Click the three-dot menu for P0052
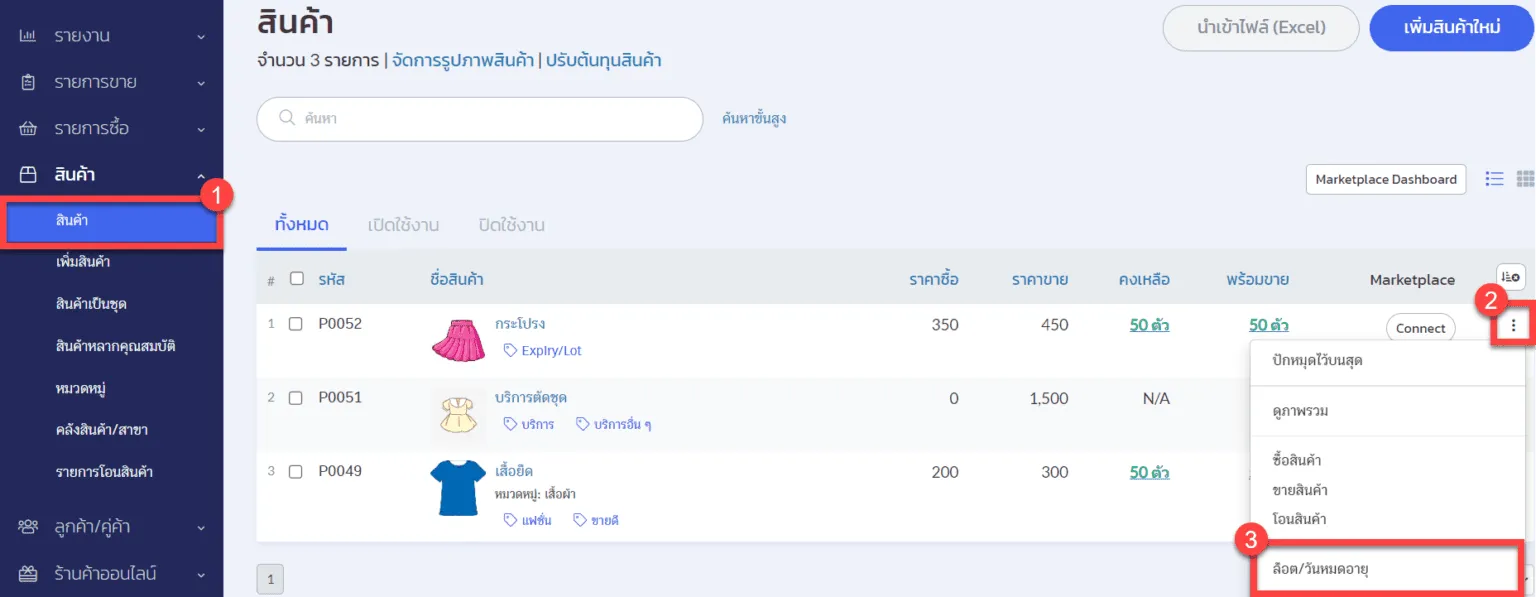The height and width of the screenshot is (597, 1536). [1514, 326]
